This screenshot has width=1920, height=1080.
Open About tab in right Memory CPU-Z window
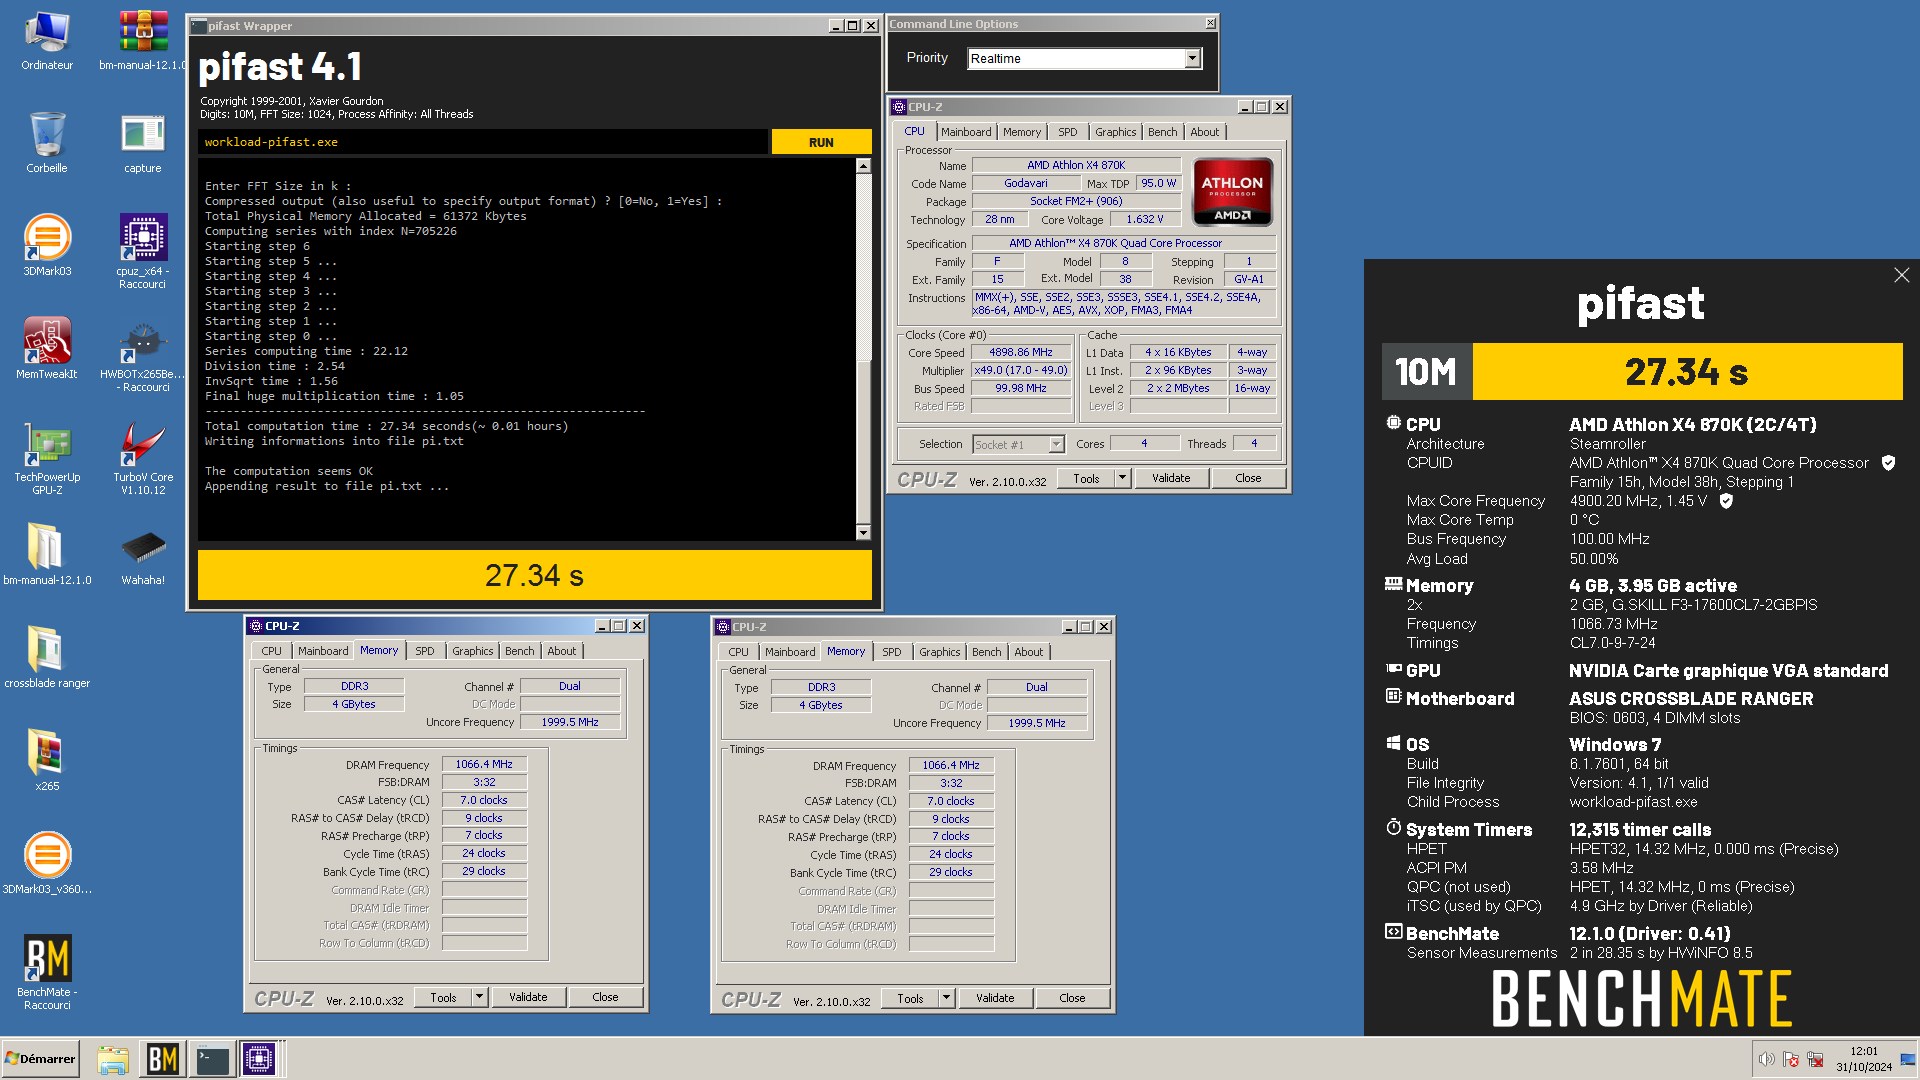[1028, 652]
